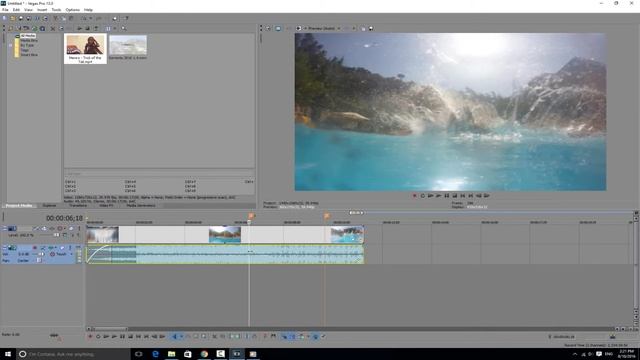This screenshot has height=360, width=640.
Task: Switch to the Transitions tab
Action: (78, 205)
